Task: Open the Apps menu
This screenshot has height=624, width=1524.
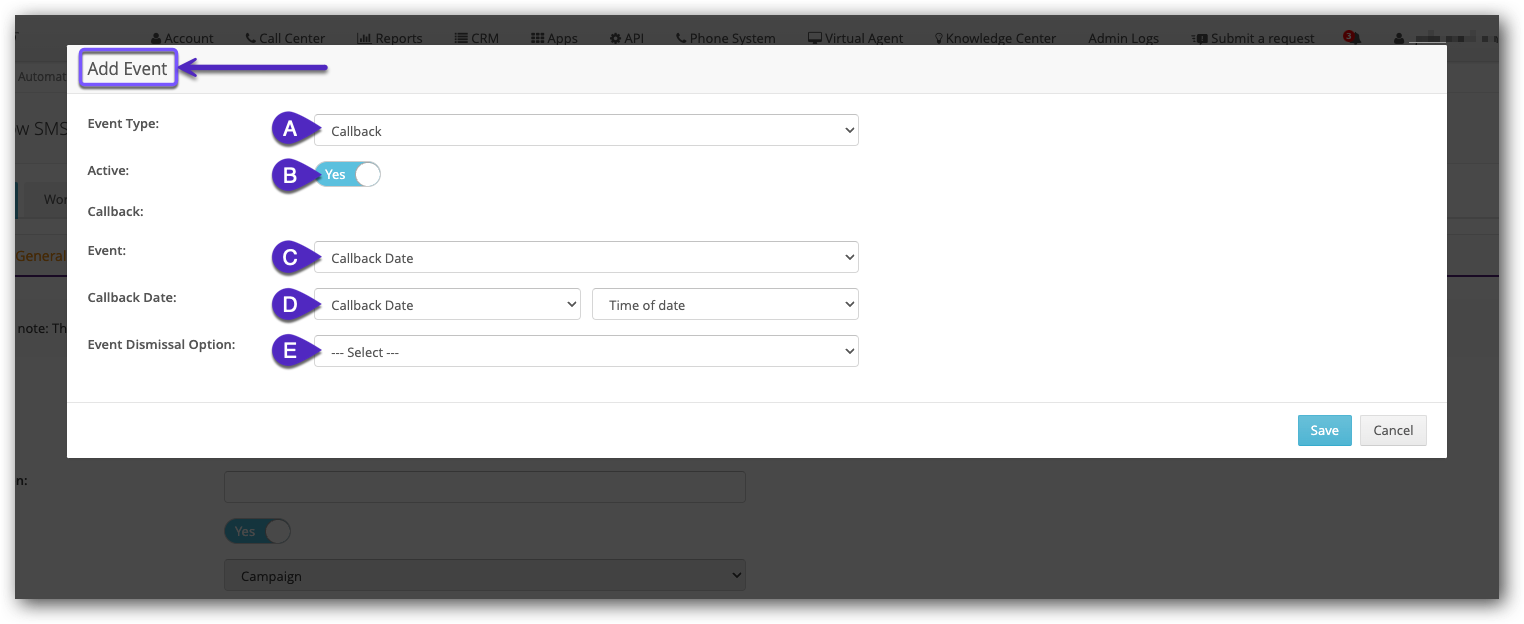Action: click(x=554, y=38)
